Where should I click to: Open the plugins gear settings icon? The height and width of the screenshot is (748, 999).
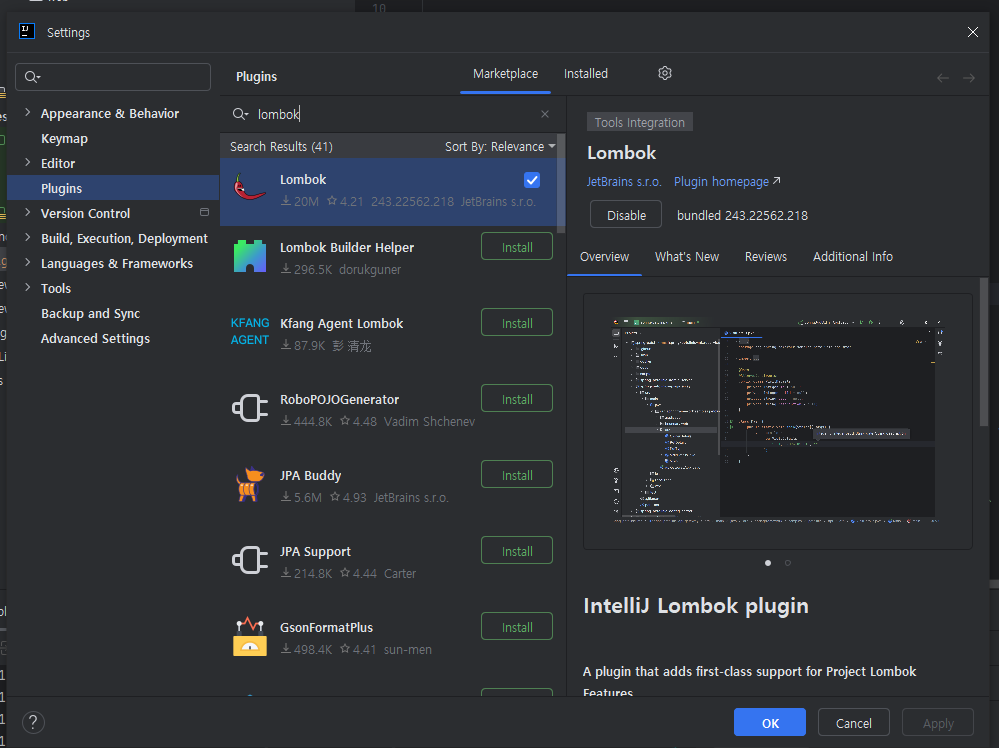(x=665, y=73)
